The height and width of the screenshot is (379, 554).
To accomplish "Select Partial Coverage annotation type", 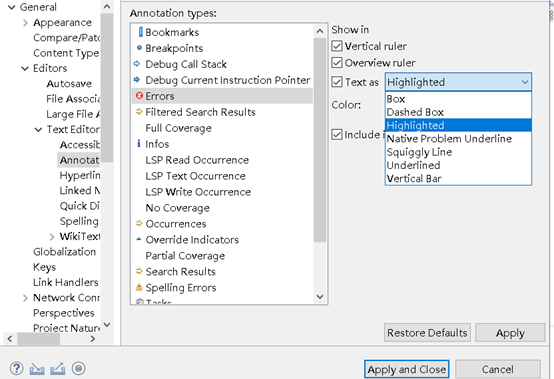I will click(x=185, y=255).
